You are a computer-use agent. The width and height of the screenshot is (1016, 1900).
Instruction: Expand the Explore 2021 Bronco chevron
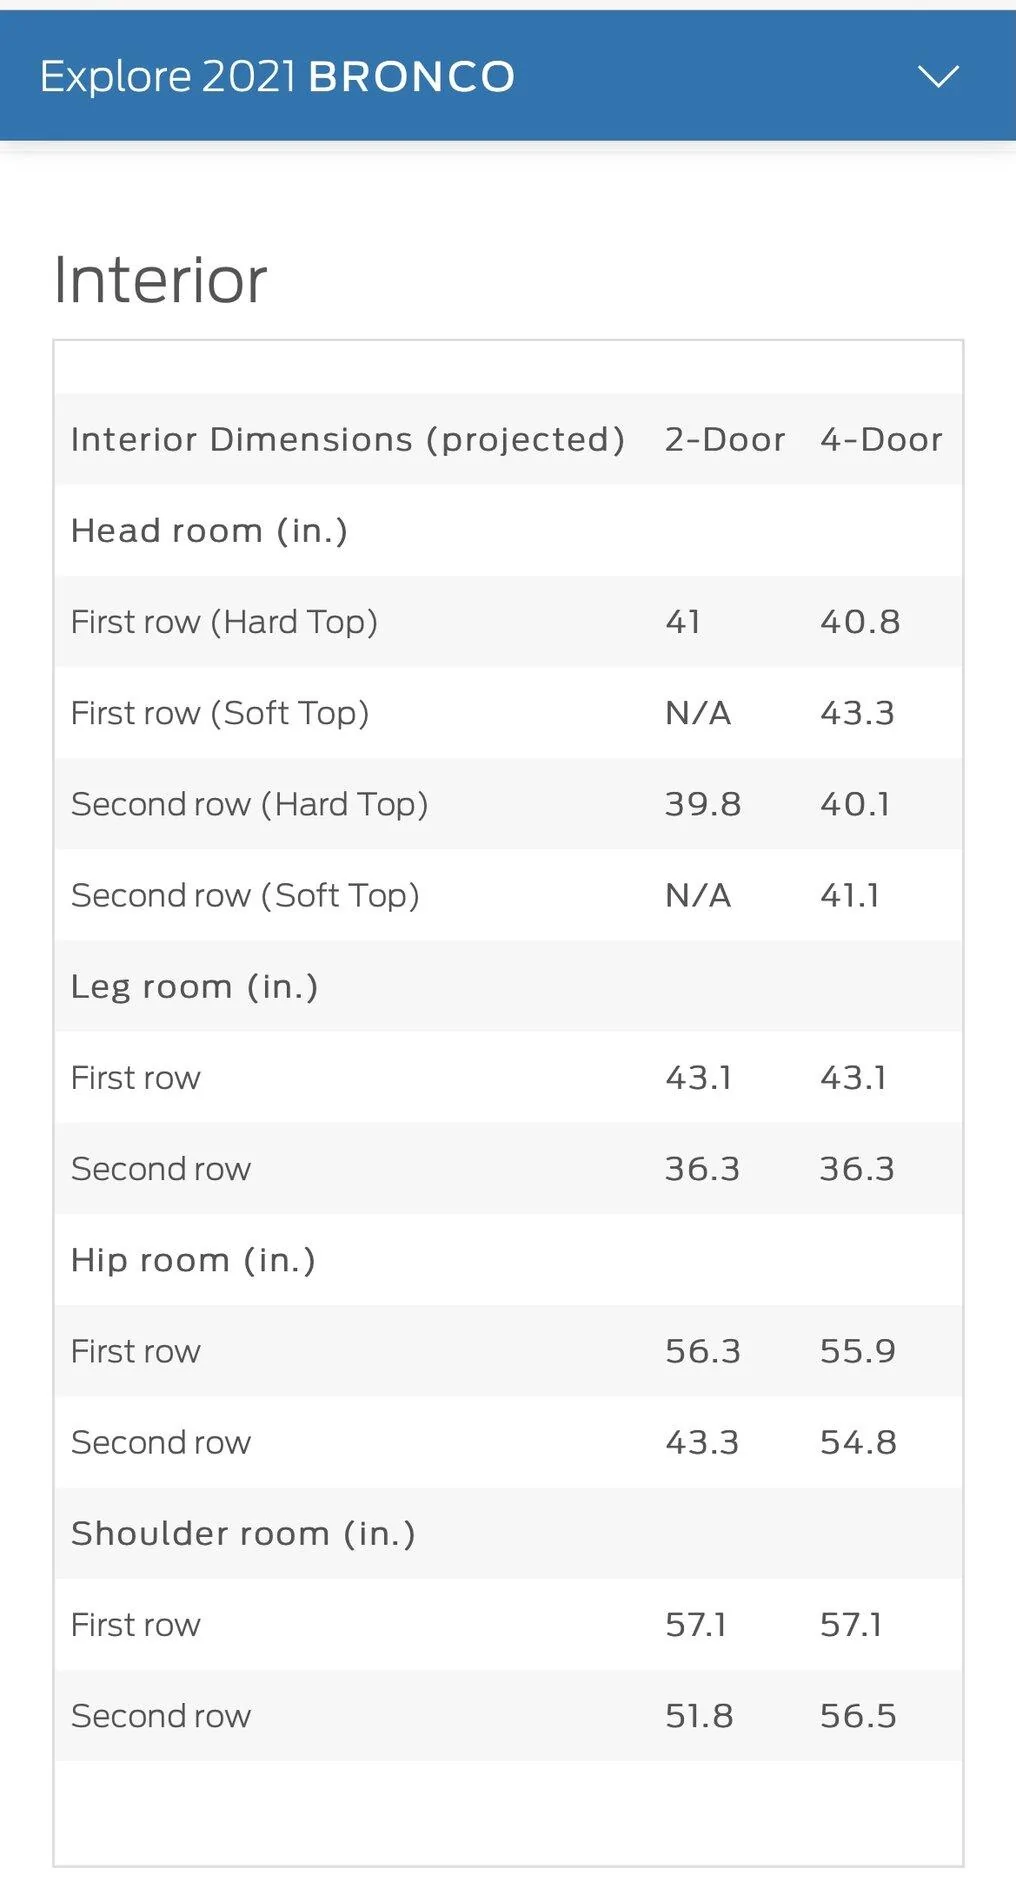coord(938,76)
